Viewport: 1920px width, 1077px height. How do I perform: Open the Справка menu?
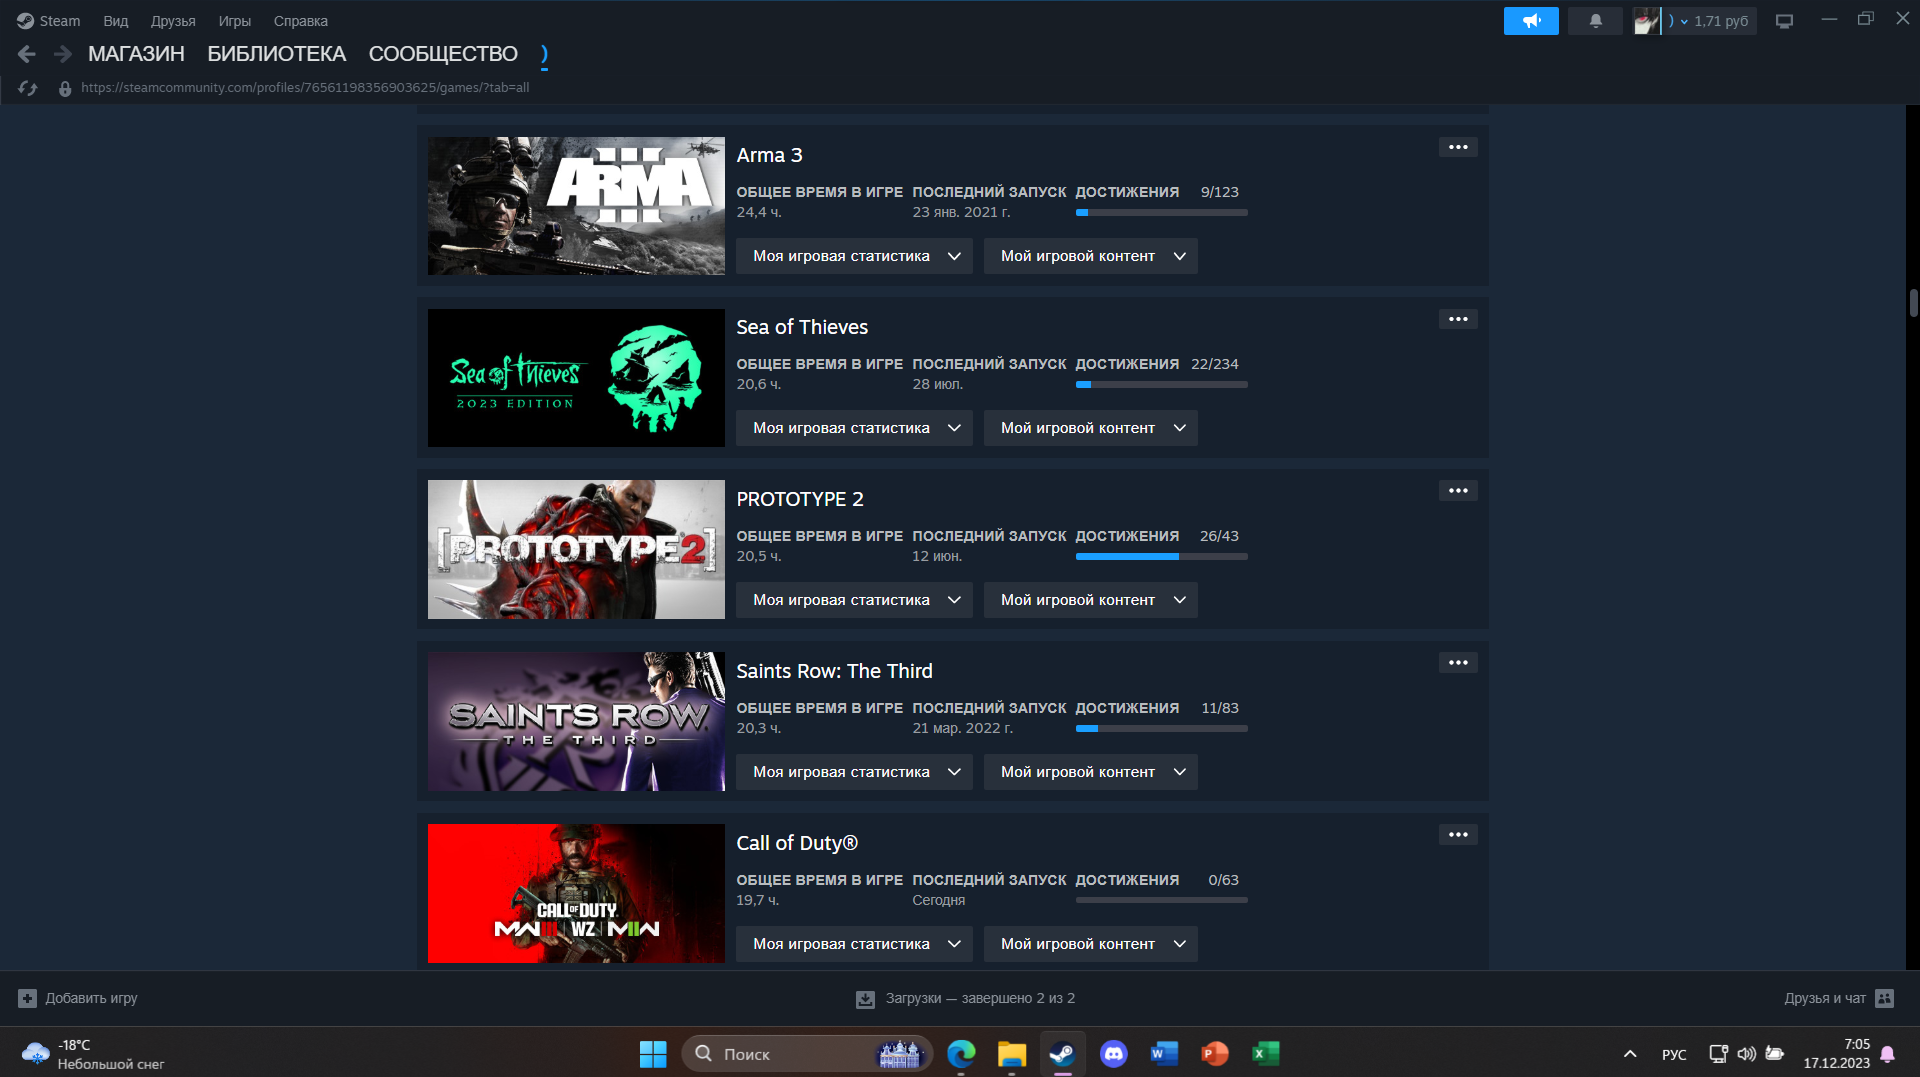coord(301,21)
